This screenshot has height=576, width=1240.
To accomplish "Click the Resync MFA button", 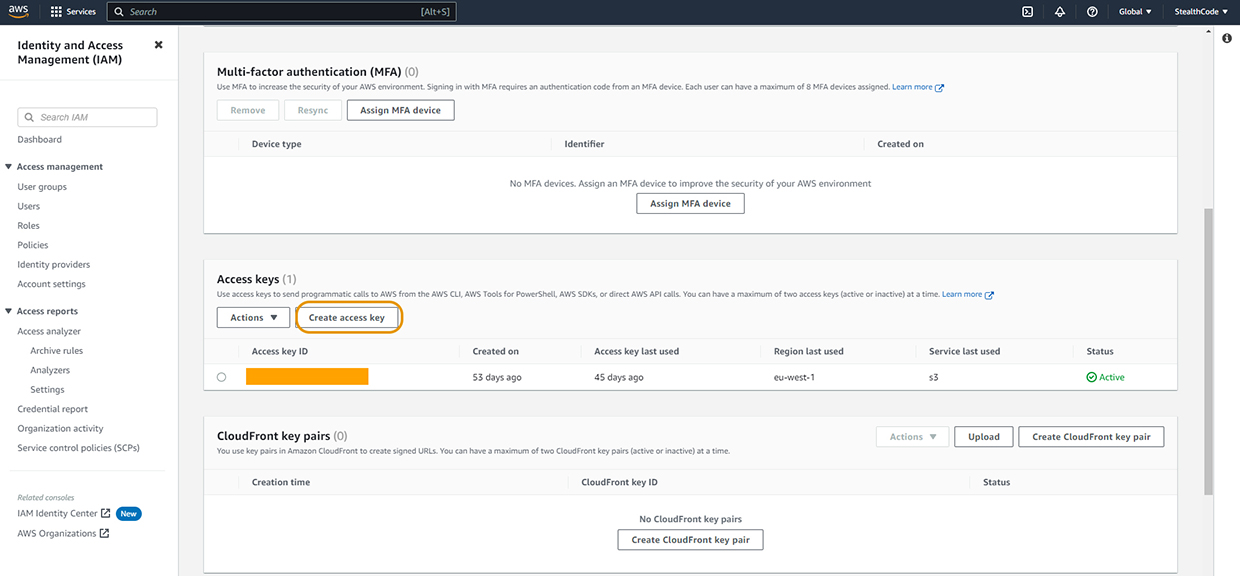I will click(x=313, y=110).
